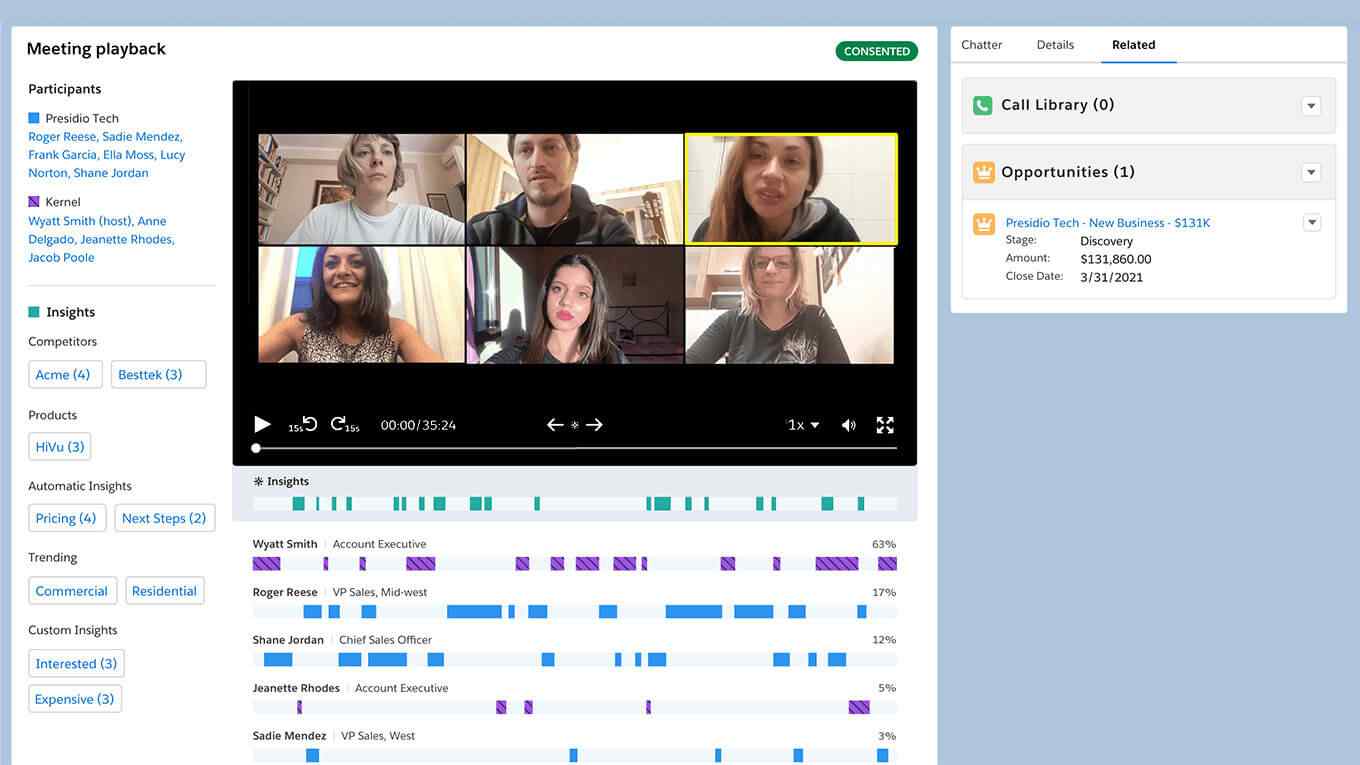This screenshot has width=1360, height=765.
Task: Jump to previous insight arrow
Action: point(555,425)
